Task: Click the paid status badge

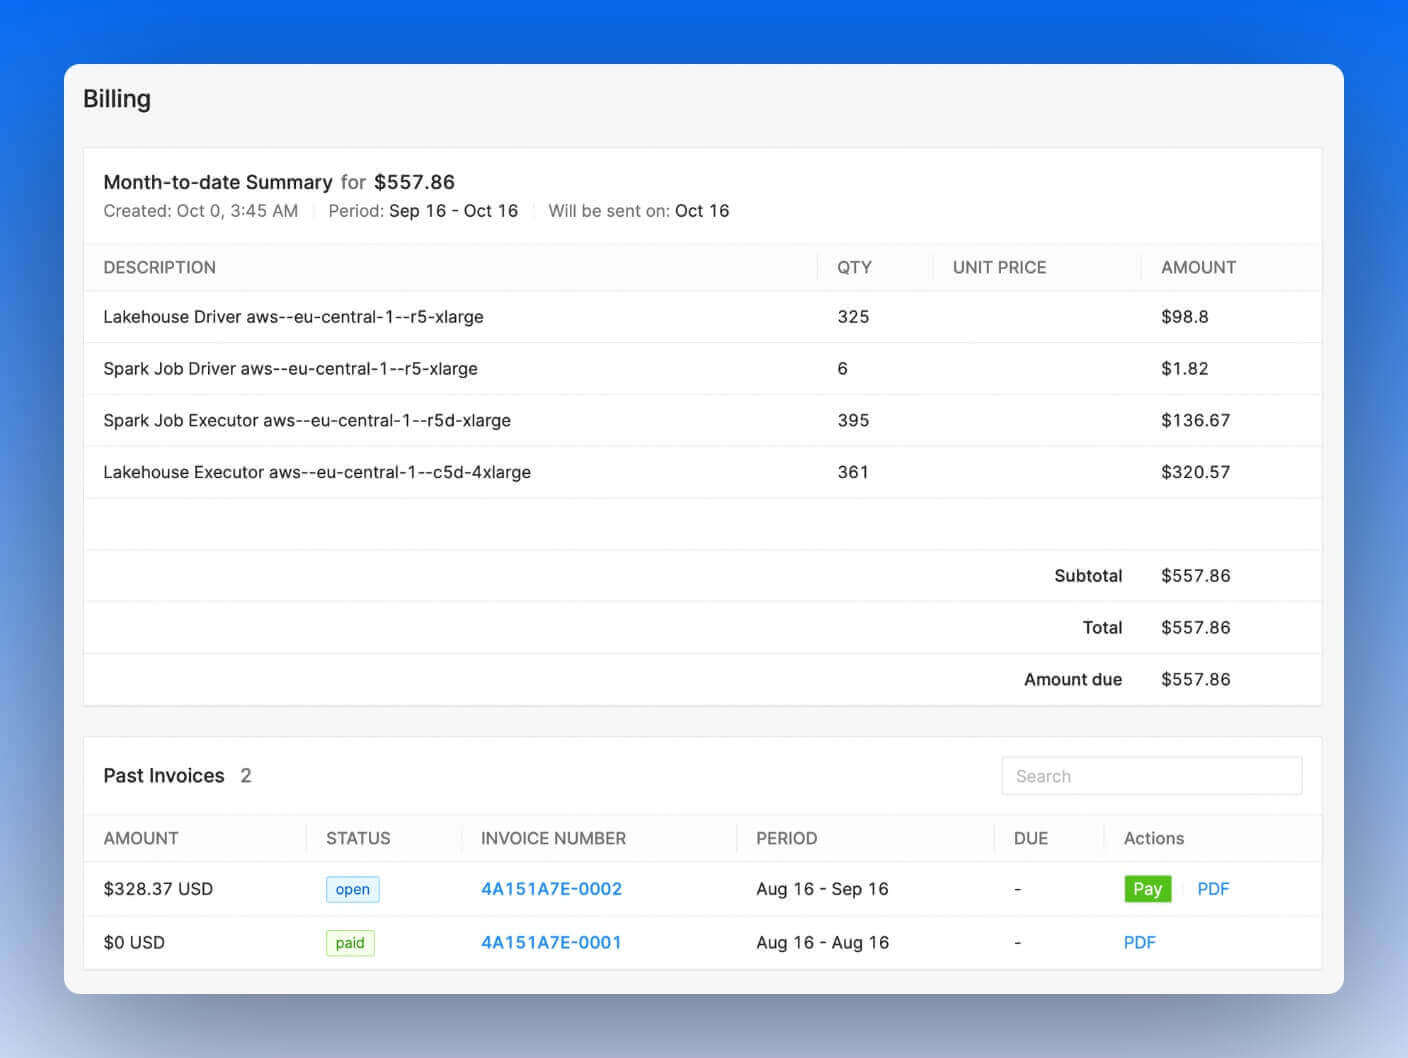Action: pos(350,942)
